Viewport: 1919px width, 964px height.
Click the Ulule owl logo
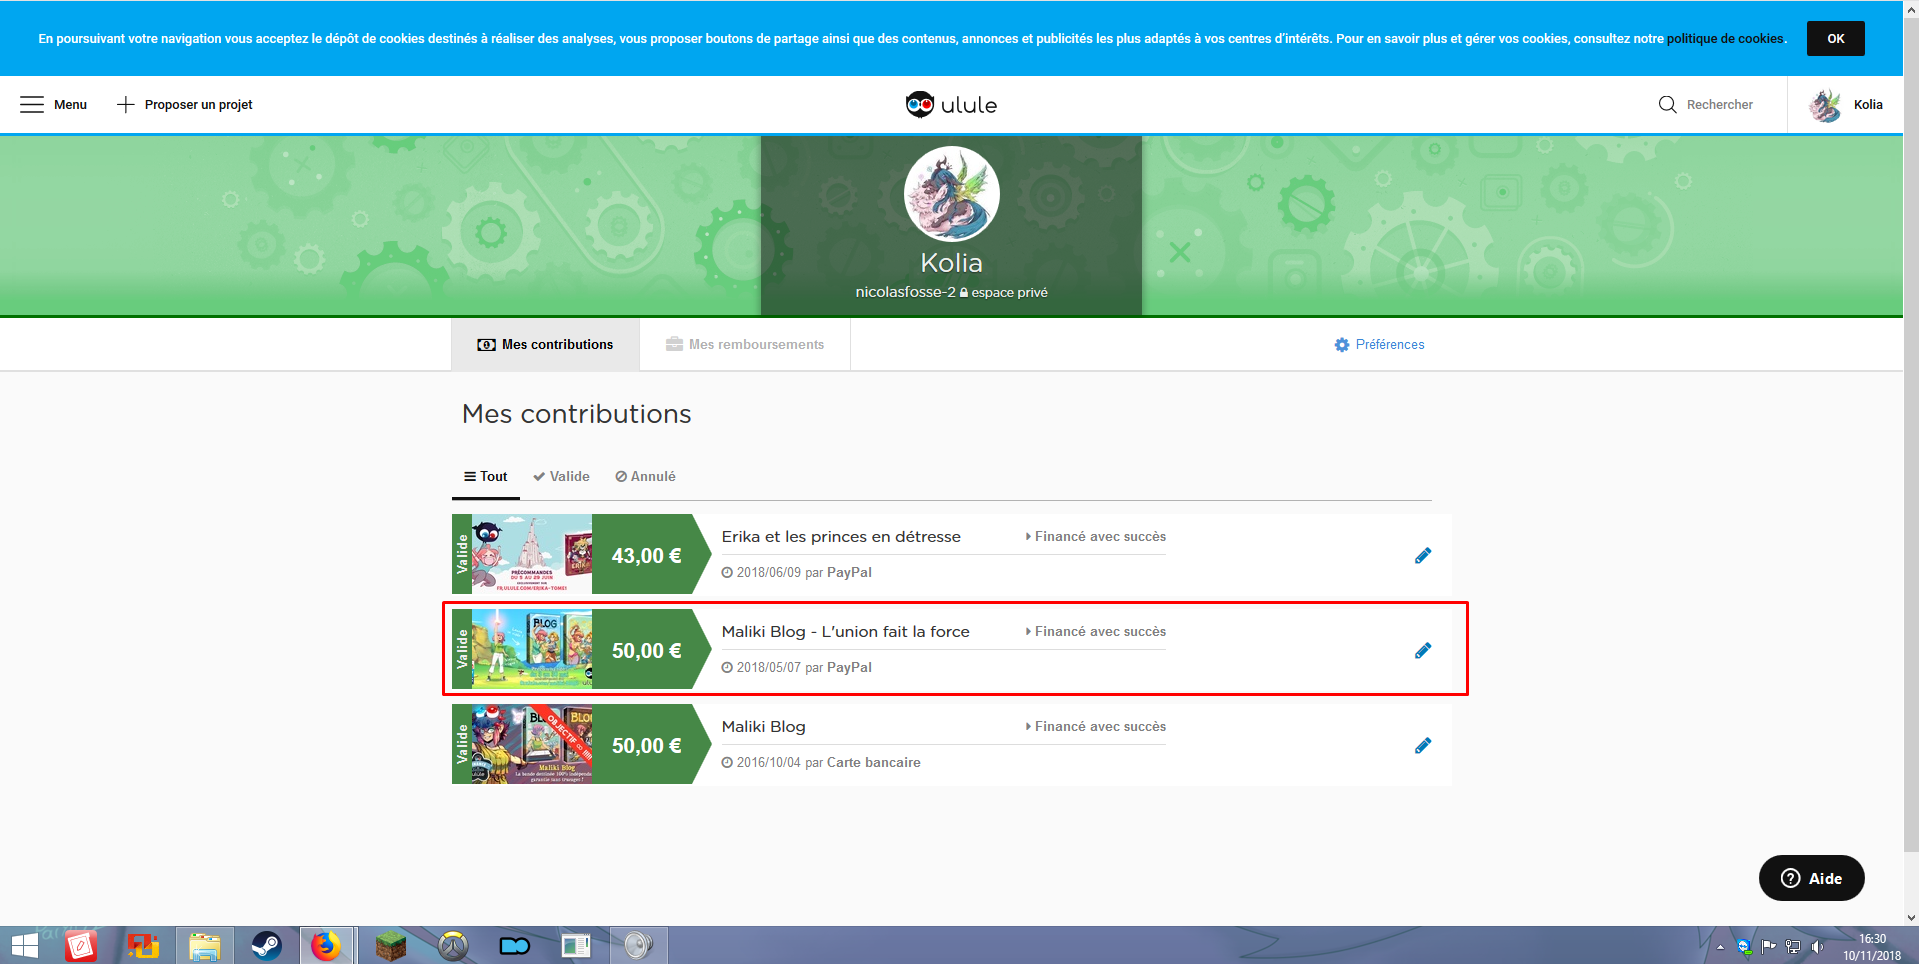coord(919,105)
